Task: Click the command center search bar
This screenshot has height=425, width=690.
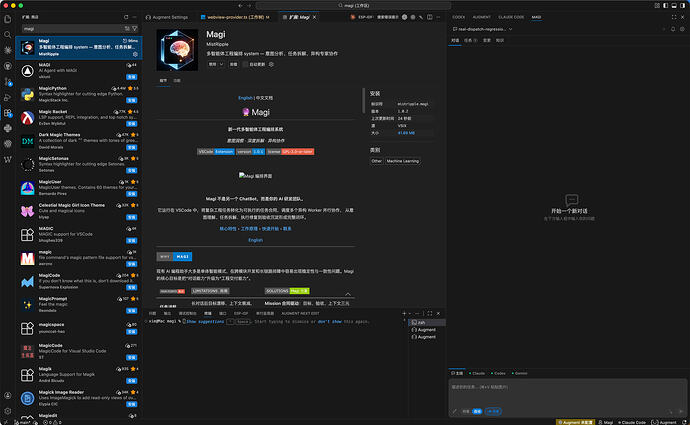Action: [x=353, y=6]
